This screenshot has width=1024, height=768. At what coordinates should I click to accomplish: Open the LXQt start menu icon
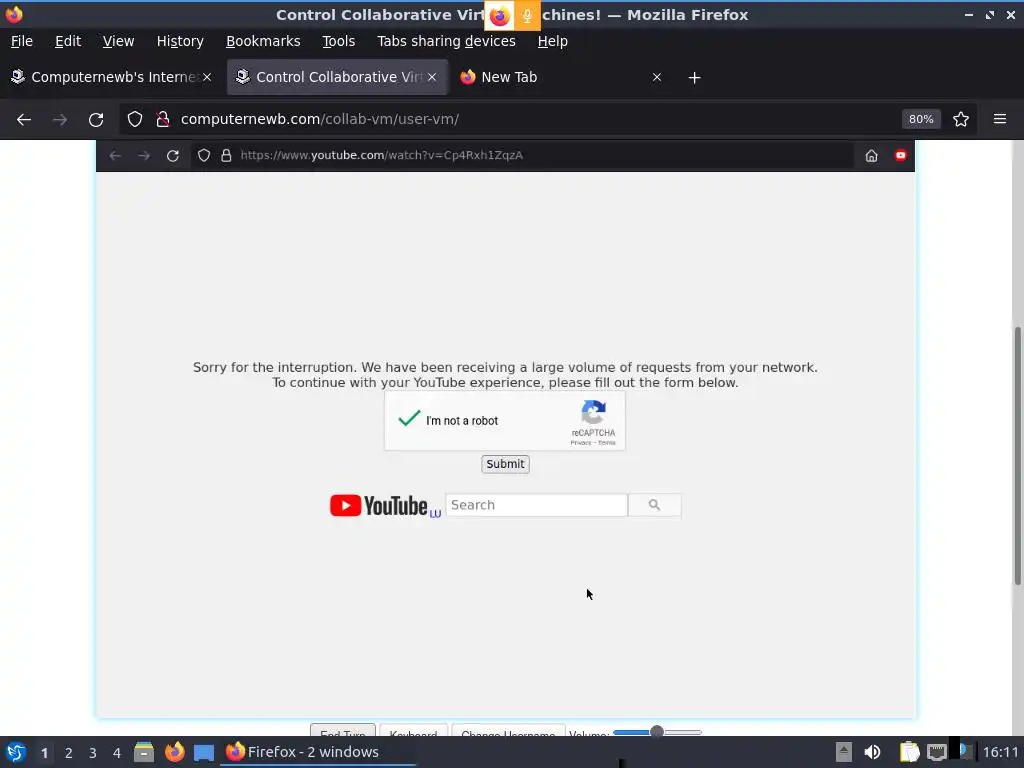point(16,752)
